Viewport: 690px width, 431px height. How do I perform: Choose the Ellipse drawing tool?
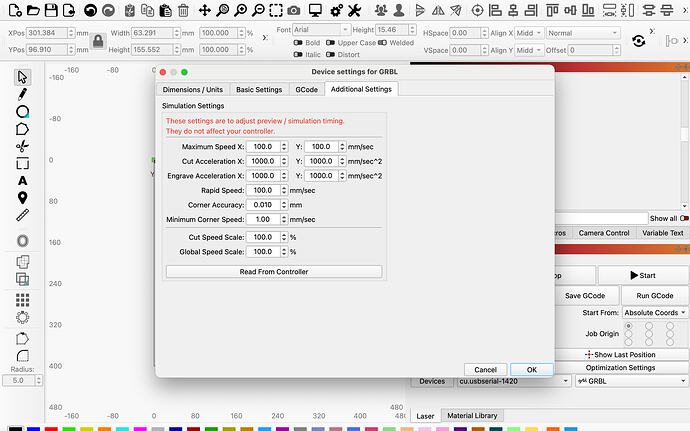(22, 111)
